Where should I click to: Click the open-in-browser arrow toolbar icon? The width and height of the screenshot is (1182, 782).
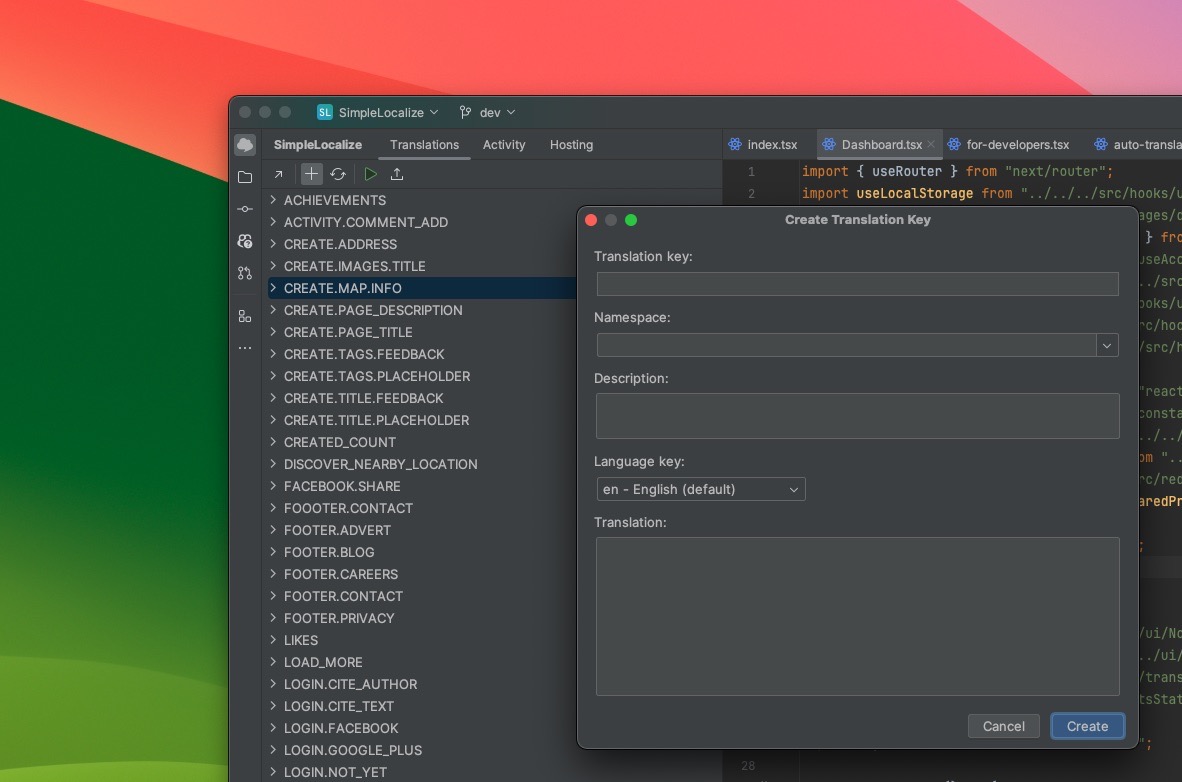[x=279, y=174]
